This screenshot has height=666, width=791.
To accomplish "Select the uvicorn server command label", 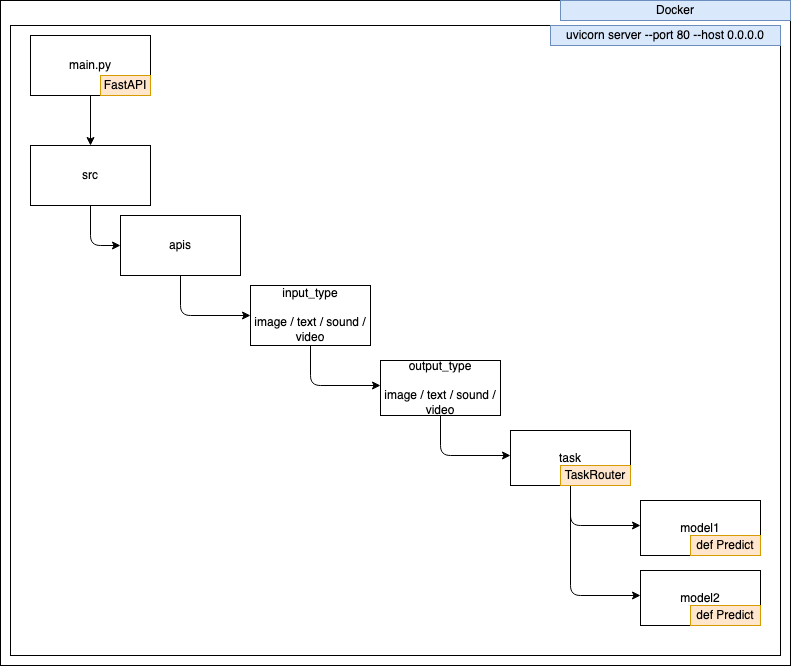I will (x=665, y=35).
